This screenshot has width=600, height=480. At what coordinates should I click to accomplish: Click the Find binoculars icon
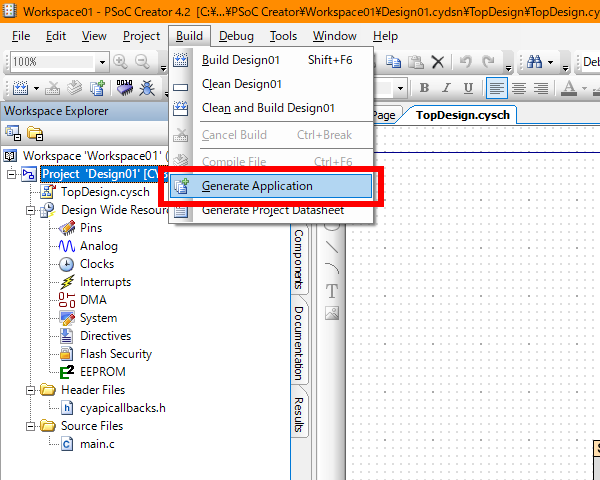tap(534, 62)
